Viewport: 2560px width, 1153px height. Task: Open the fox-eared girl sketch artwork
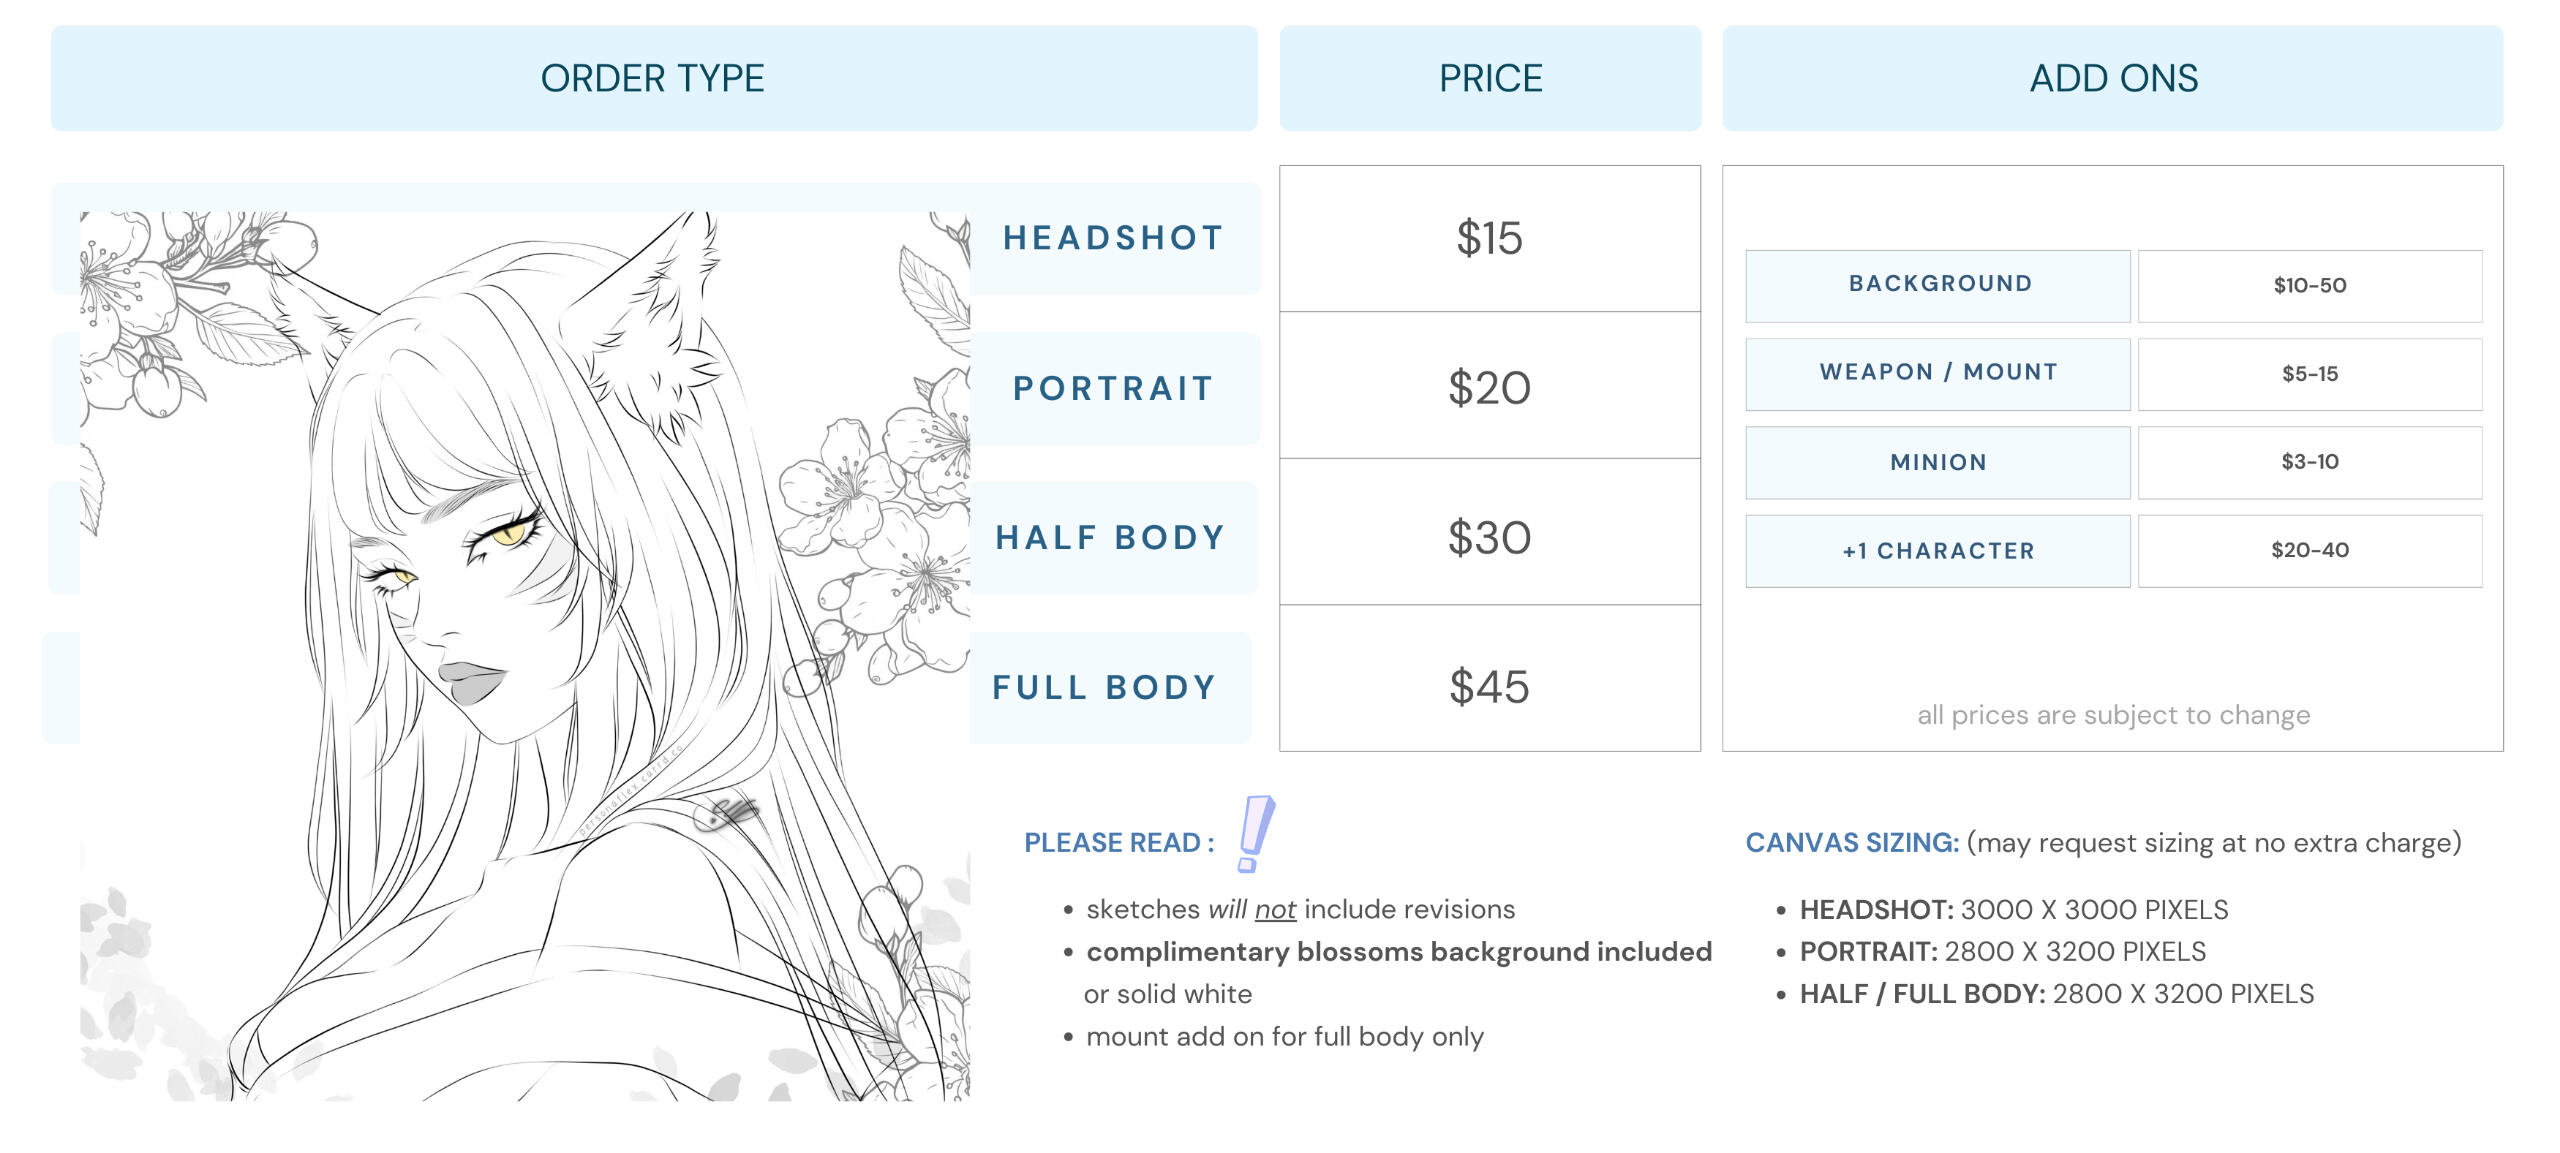pyautogui.click(x=525, y=656)
